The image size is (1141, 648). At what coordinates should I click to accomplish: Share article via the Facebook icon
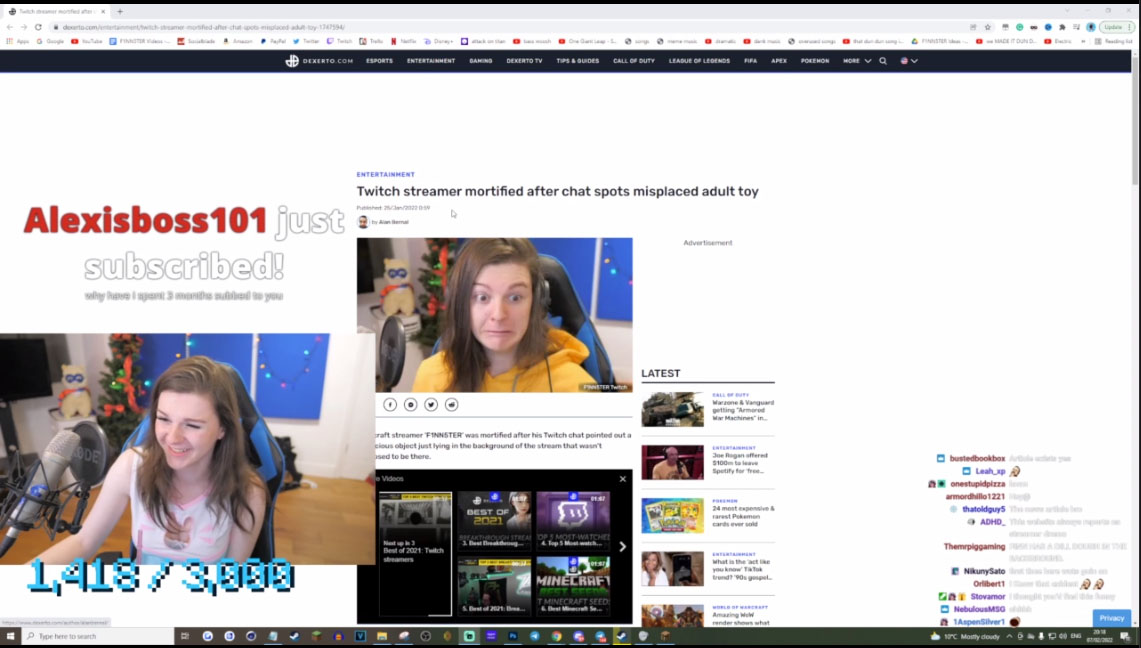[x=390, y=404]
